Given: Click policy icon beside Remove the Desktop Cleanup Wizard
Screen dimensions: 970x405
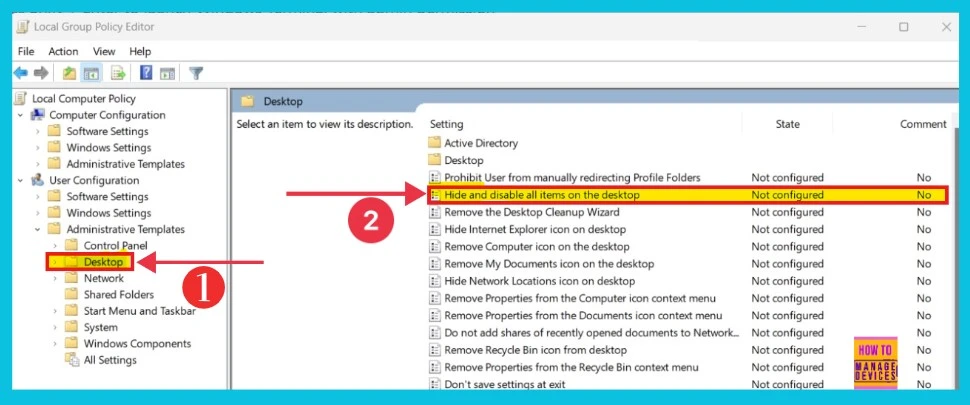Looking at the screenshot, I should [436, 212].
